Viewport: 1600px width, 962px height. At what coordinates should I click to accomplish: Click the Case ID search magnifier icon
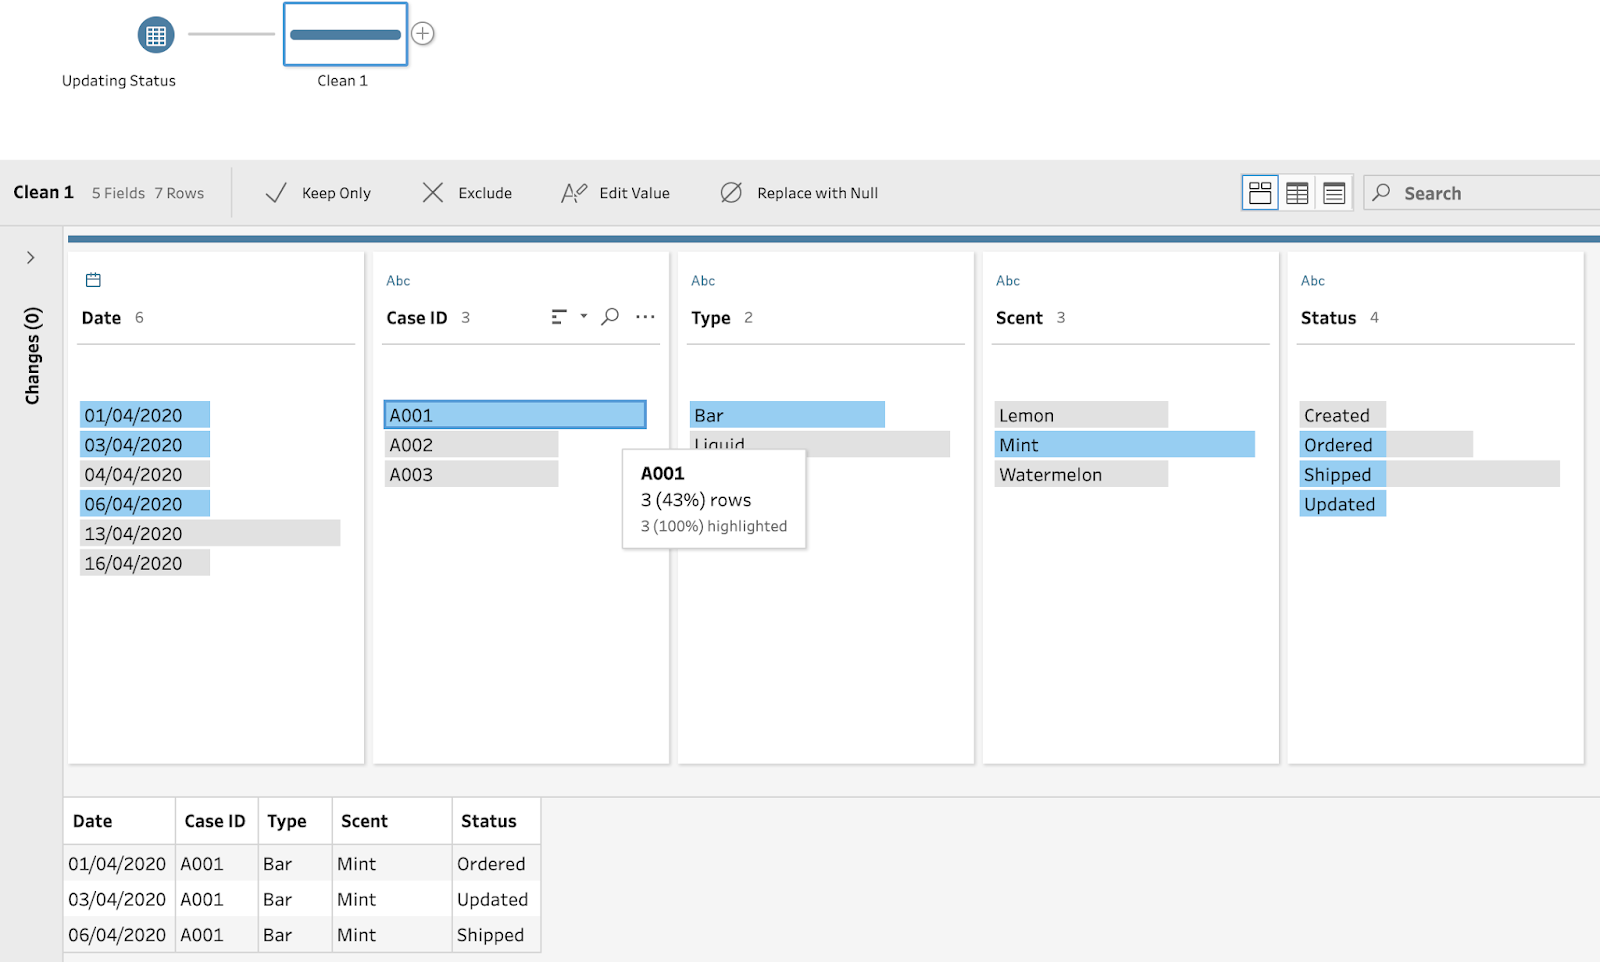(610, 317)
